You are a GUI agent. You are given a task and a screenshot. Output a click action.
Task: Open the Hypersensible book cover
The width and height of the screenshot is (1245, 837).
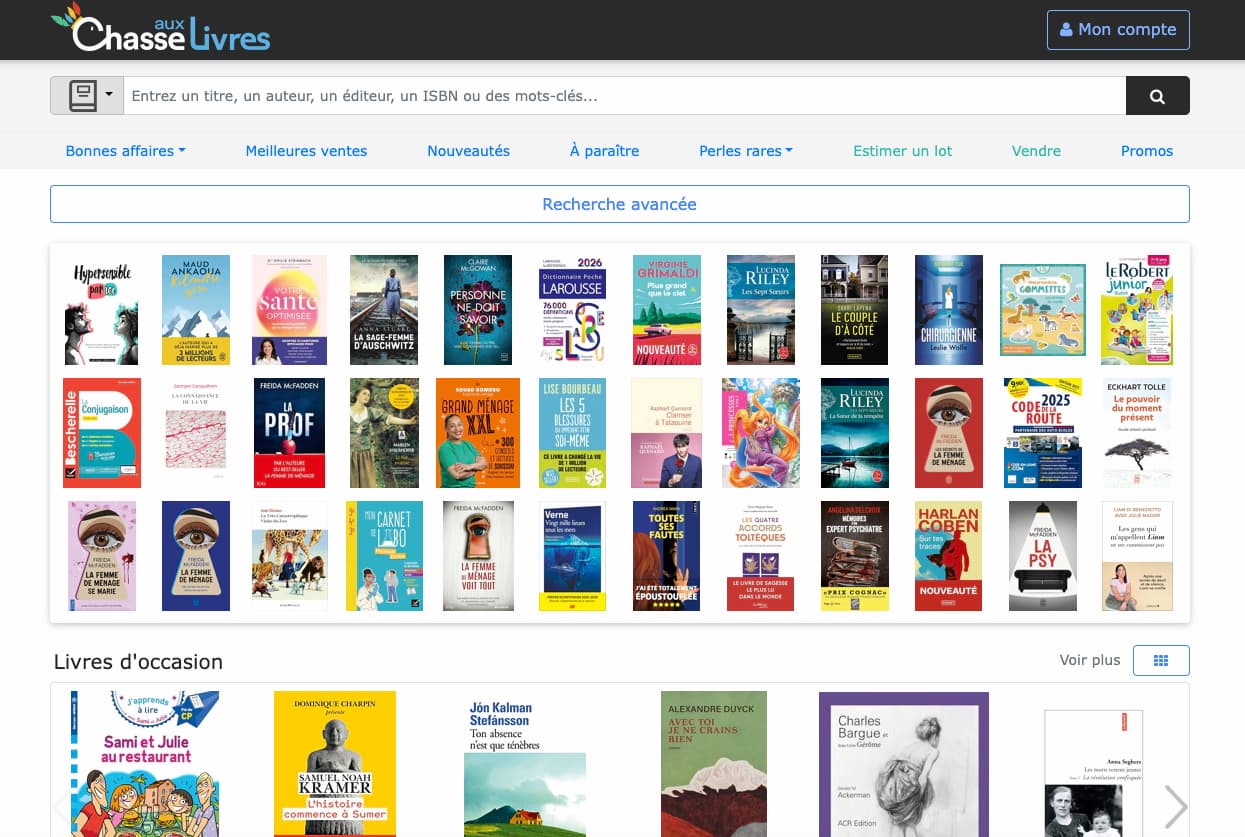pyautogui.click(x=102, y=310)
